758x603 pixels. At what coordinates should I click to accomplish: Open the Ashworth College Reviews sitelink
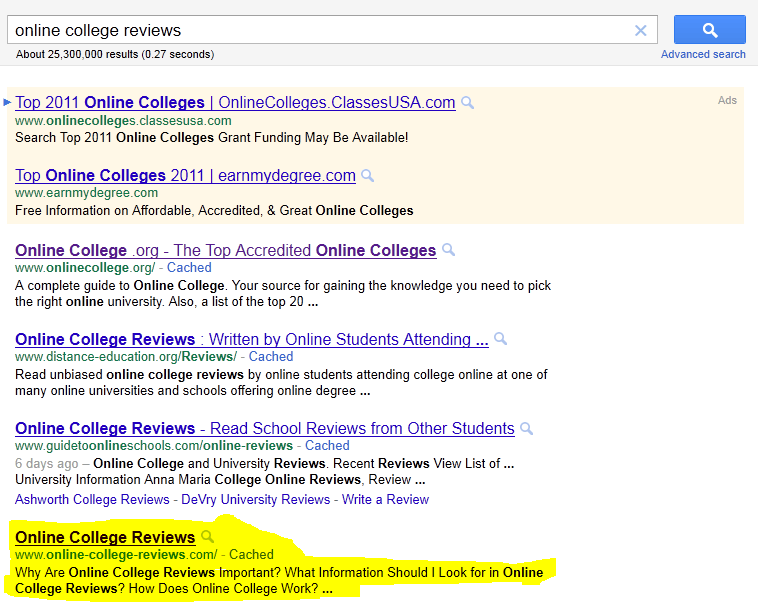[92, 499]
